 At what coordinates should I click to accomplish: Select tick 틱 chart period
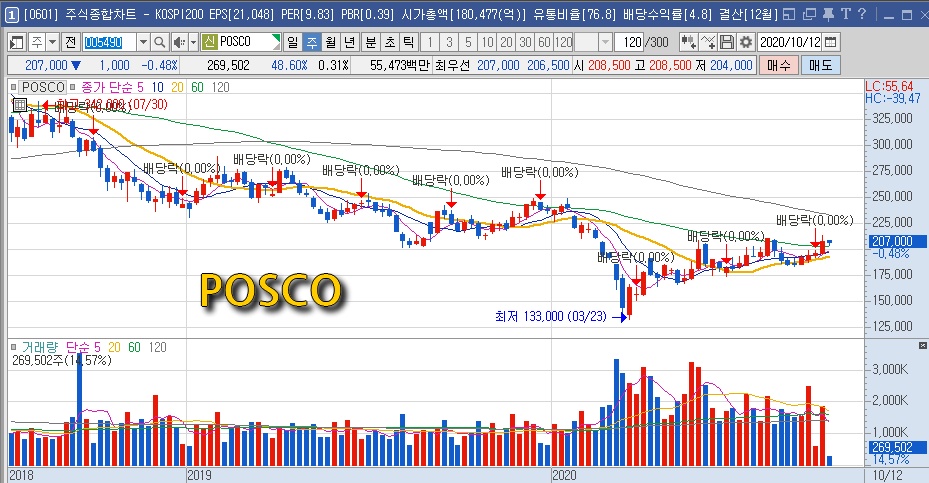[x=409, y=42]
